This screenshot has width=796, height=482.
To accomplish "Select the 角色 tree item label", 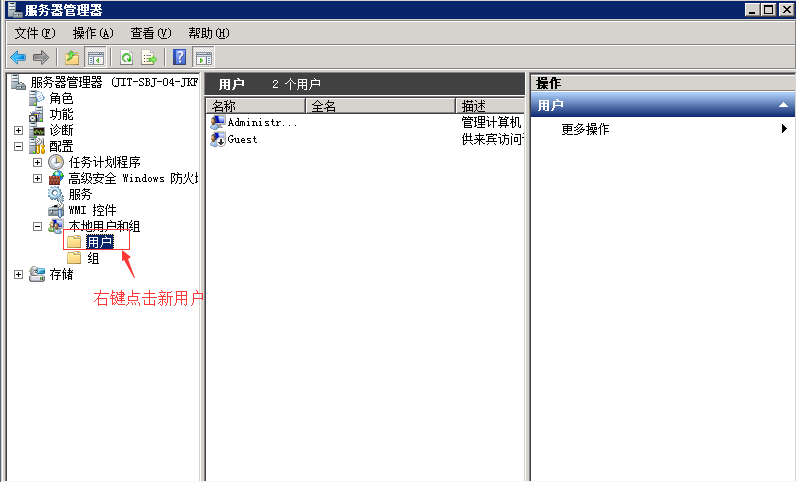I will click(x=61, y=98).
